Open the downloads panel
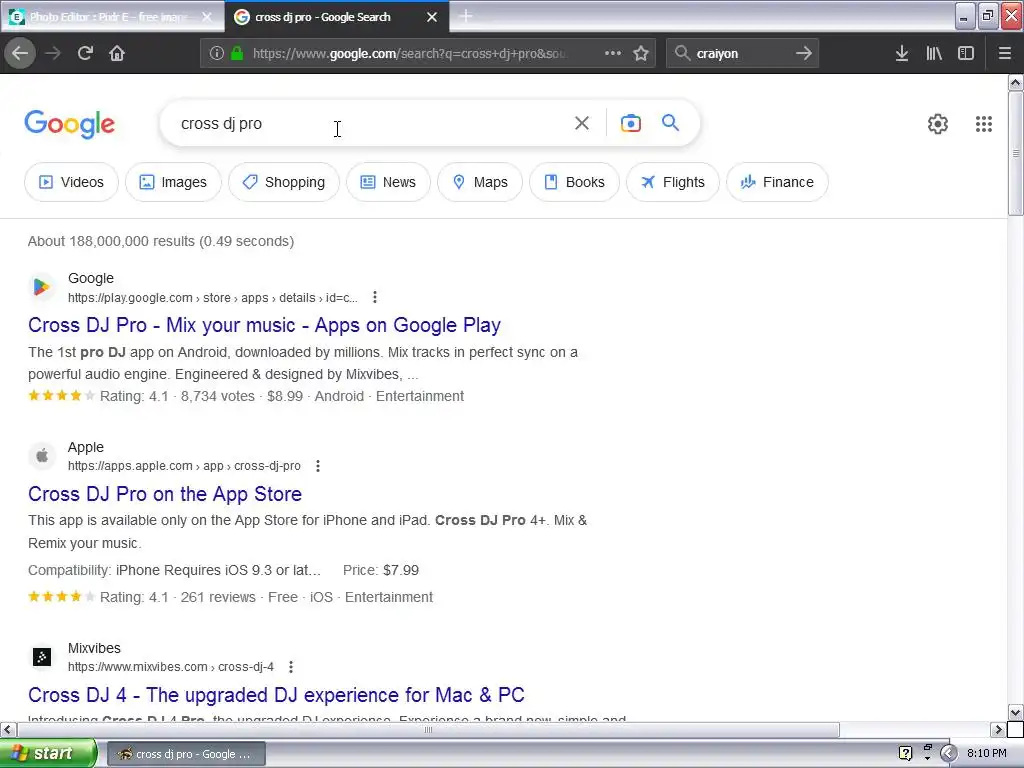The image size is (1024, 768). coord(902,53)
